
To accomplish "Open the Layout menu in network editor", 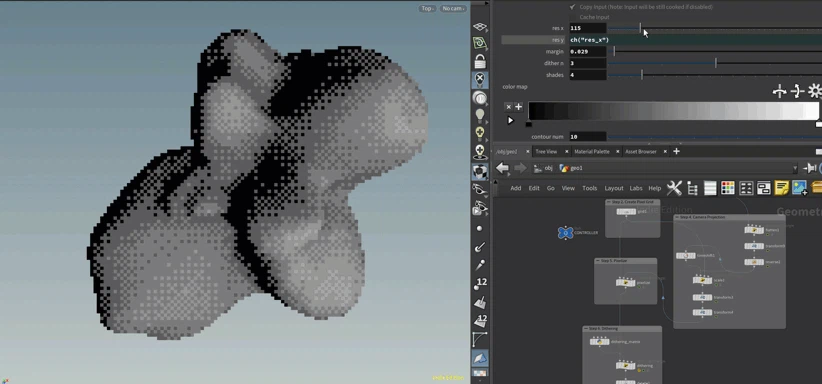I will pyautogui.click(x=613, y=188).
